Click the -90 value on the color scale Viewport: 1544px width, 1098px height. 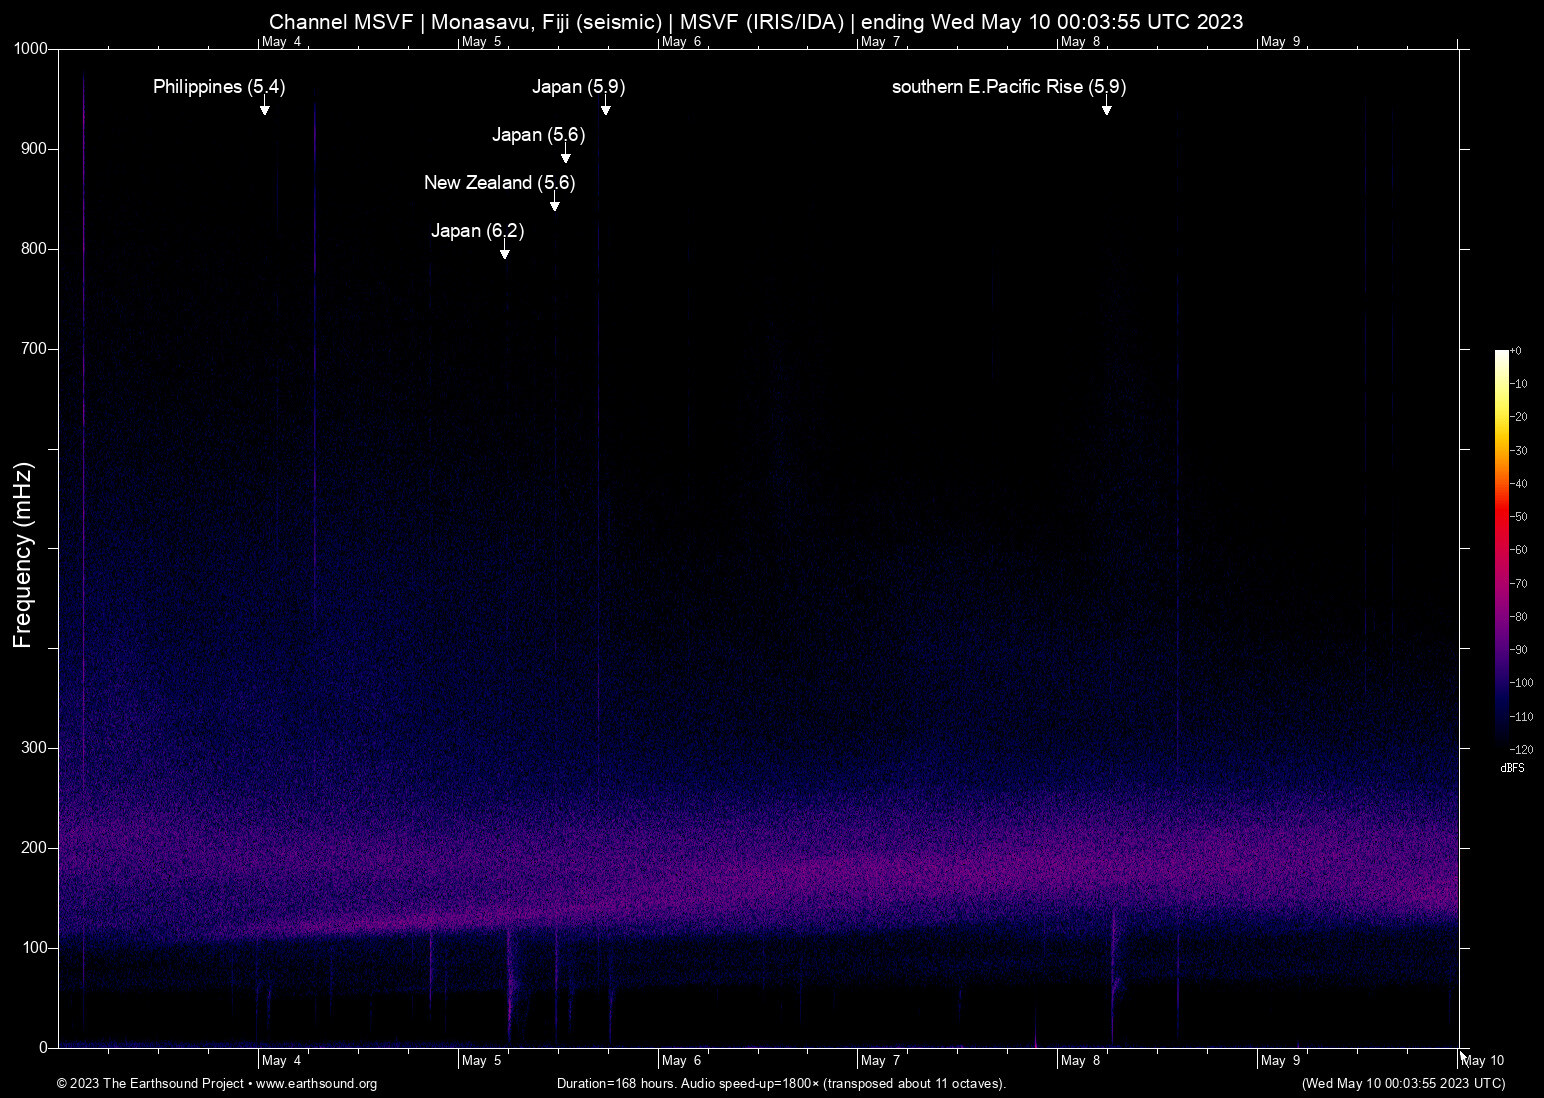tap(1519, 650)
